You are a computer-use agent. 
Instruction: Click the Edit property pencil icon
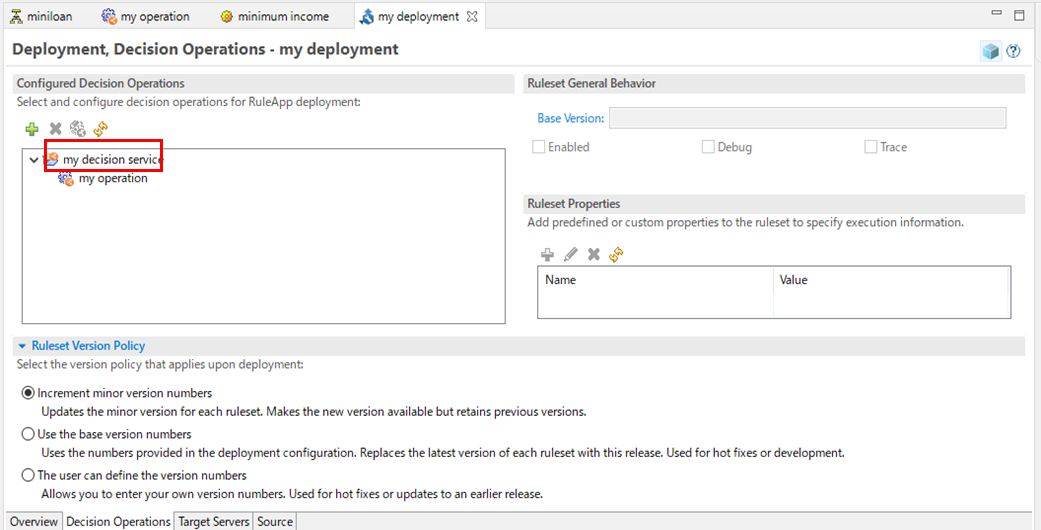tap(571, 254)
